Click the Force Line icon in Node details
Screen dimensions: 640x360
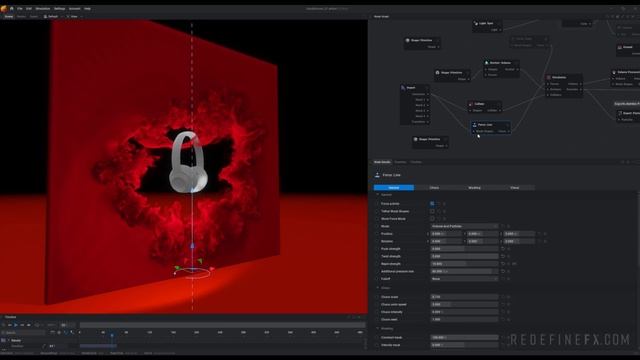pyautogui.click(x=377, y=175)
